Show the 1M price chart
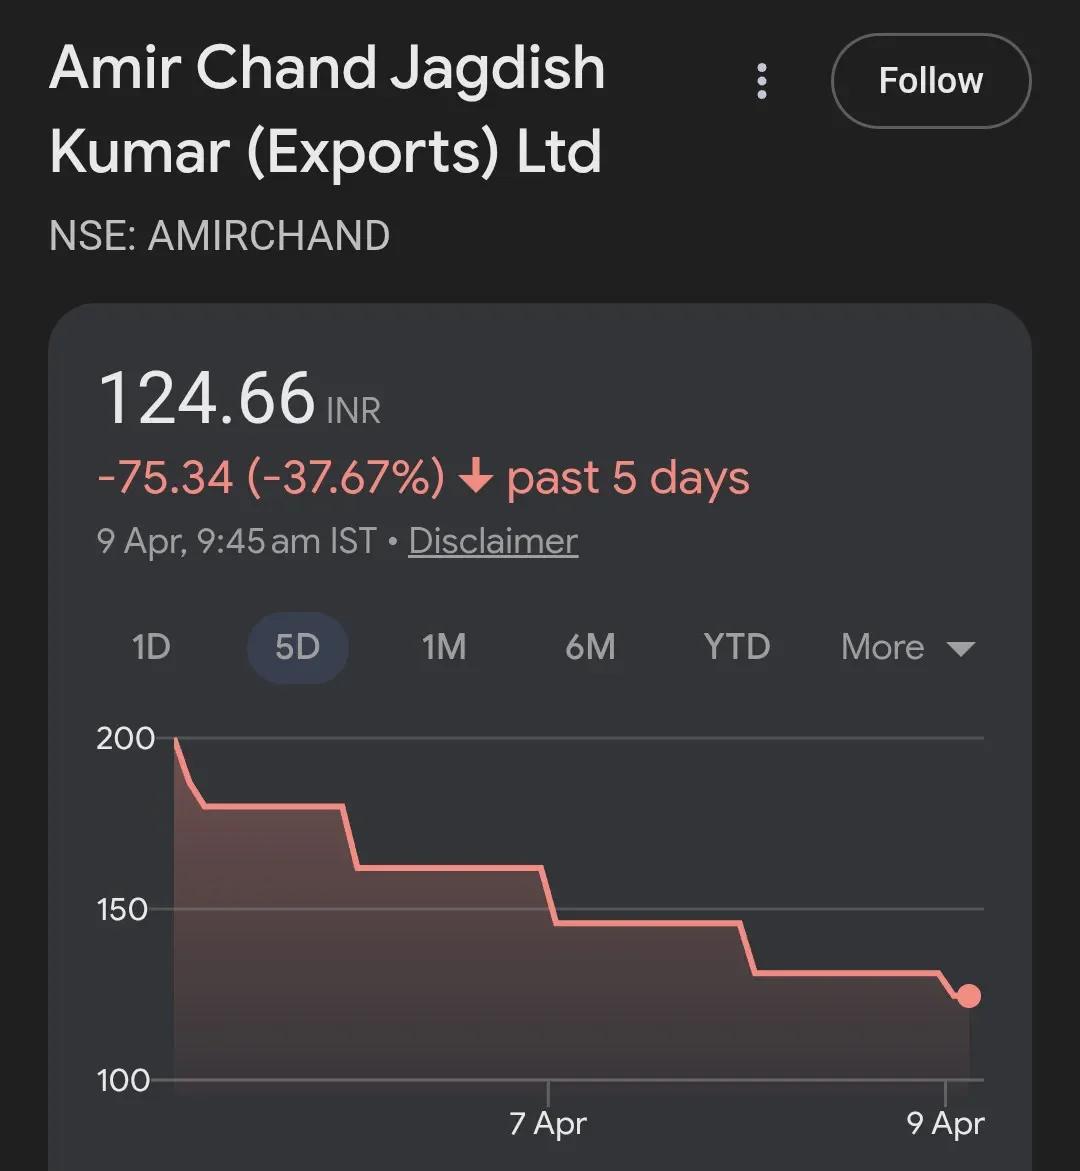Viewport: 1080px width, 1171px height. click(x=444, y=647)
